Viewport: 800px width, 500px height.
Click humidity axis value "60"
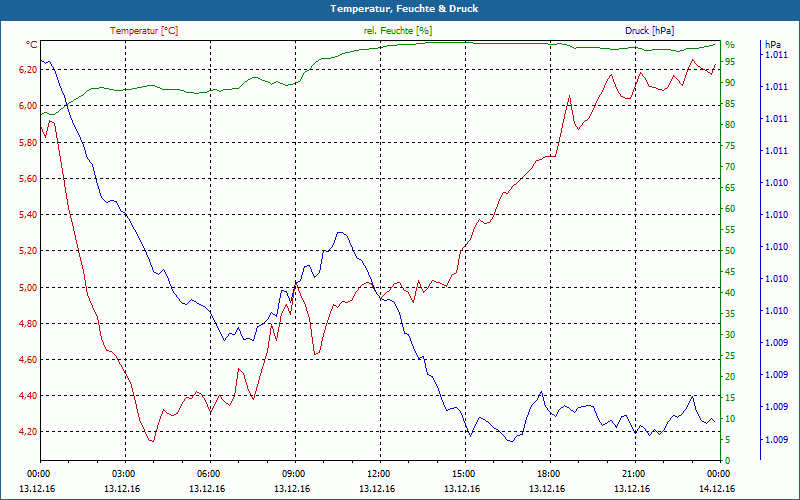click(x=730, y=209)
